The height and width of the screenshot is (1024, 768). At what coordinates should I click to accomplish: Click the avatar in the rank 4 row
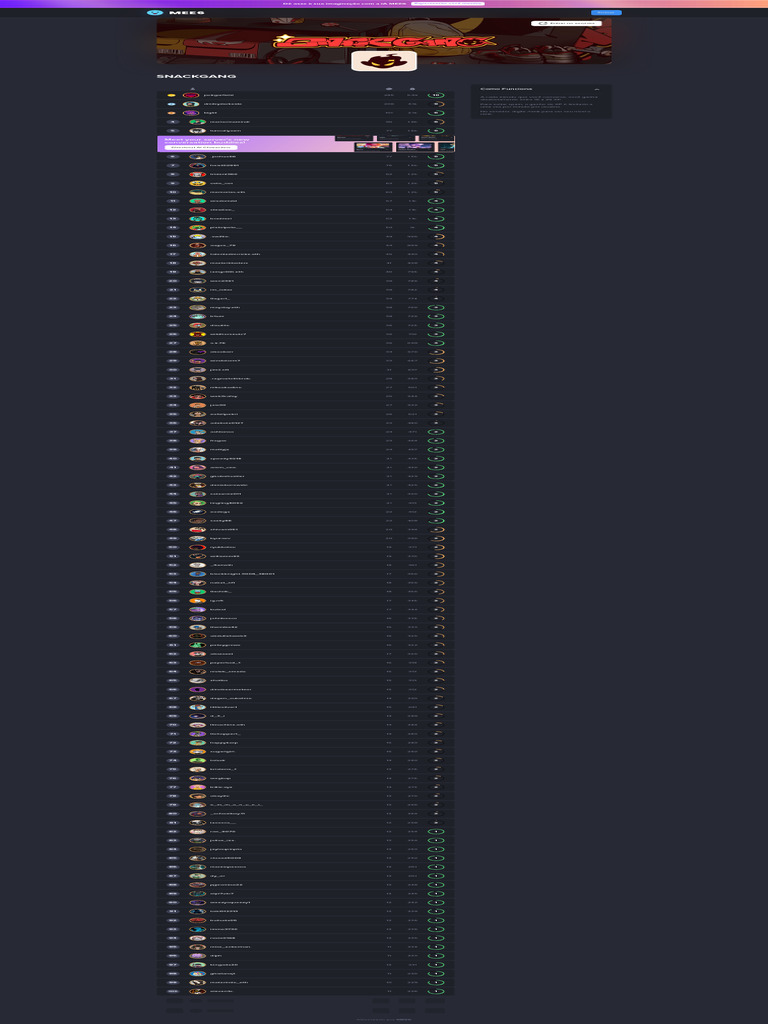pos(197,121)
